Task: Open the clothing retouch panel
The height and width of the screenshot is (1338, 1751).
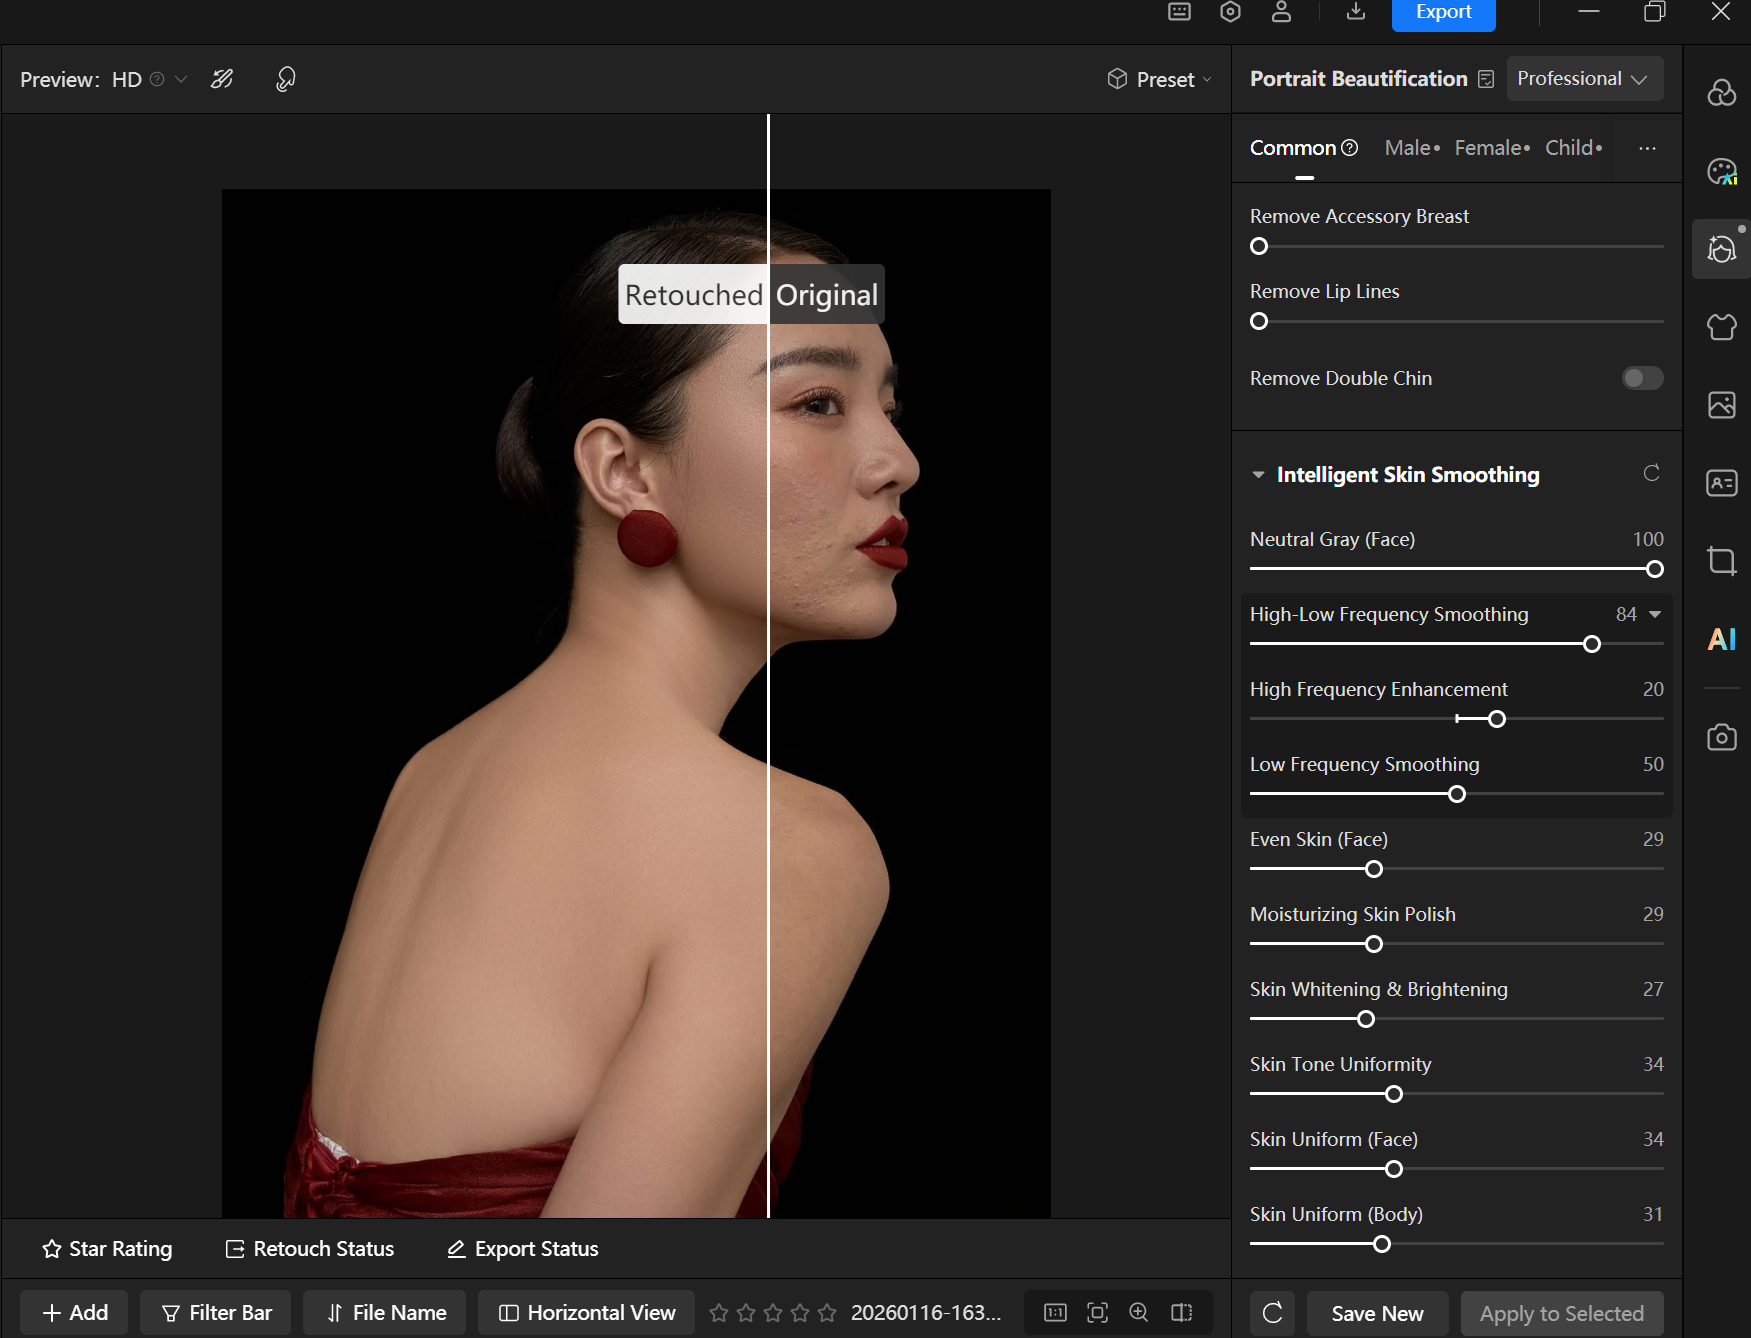Action: pyautogui.click(x=1721, y=327)
